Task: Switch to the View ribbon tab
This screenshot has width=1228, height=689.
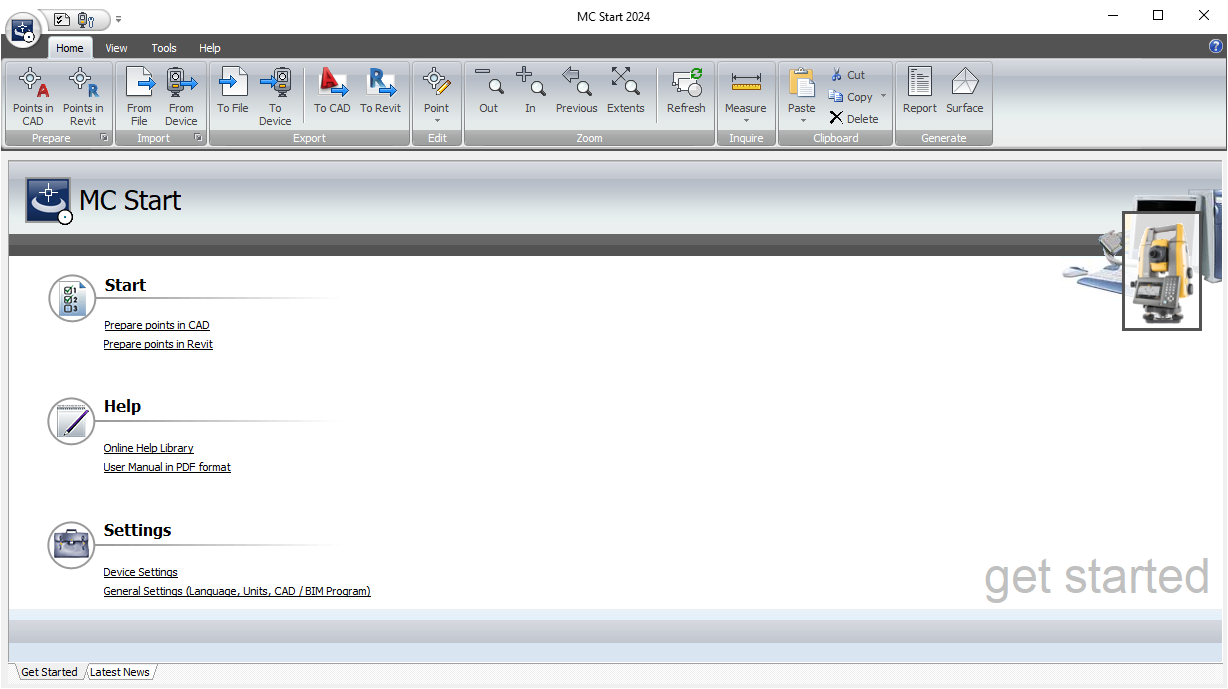Action: coord(117,48)
